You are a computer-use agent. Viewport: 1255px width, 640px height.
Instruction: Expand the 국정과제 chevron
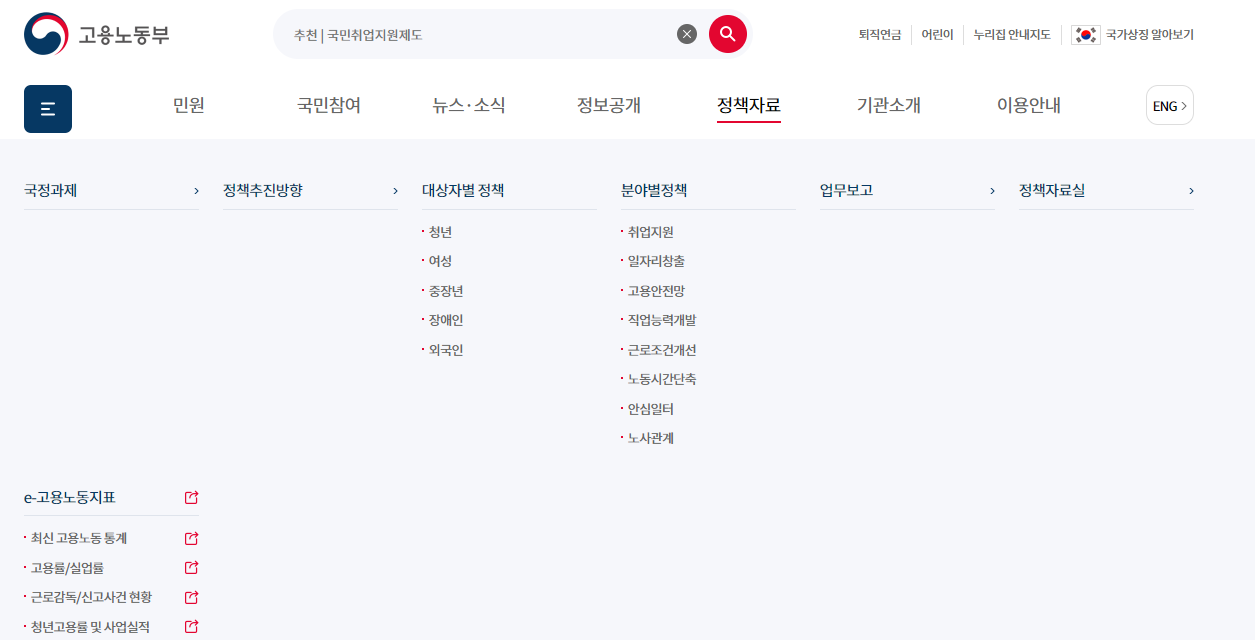pos(196,191)
